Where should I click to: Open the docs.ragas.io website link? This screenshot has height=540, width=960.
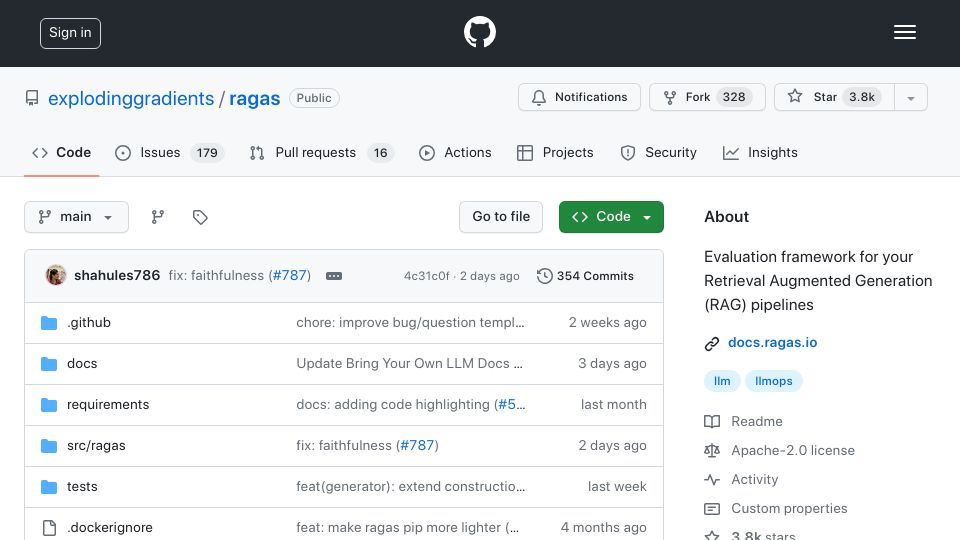tap(772, 343)
